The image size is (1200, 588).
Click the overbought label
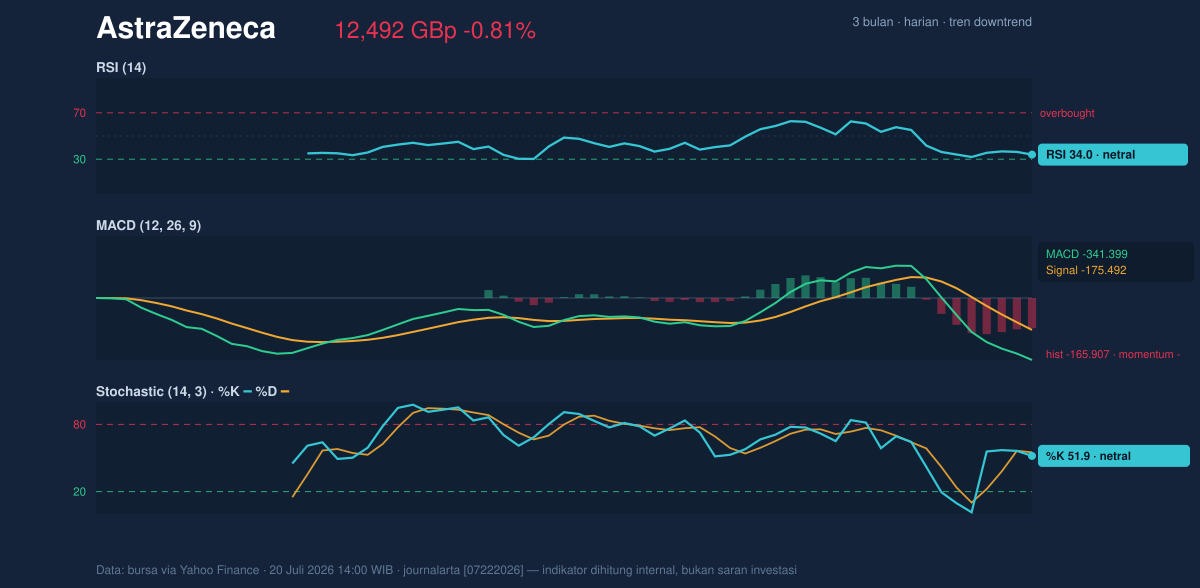click(1068, 113)
